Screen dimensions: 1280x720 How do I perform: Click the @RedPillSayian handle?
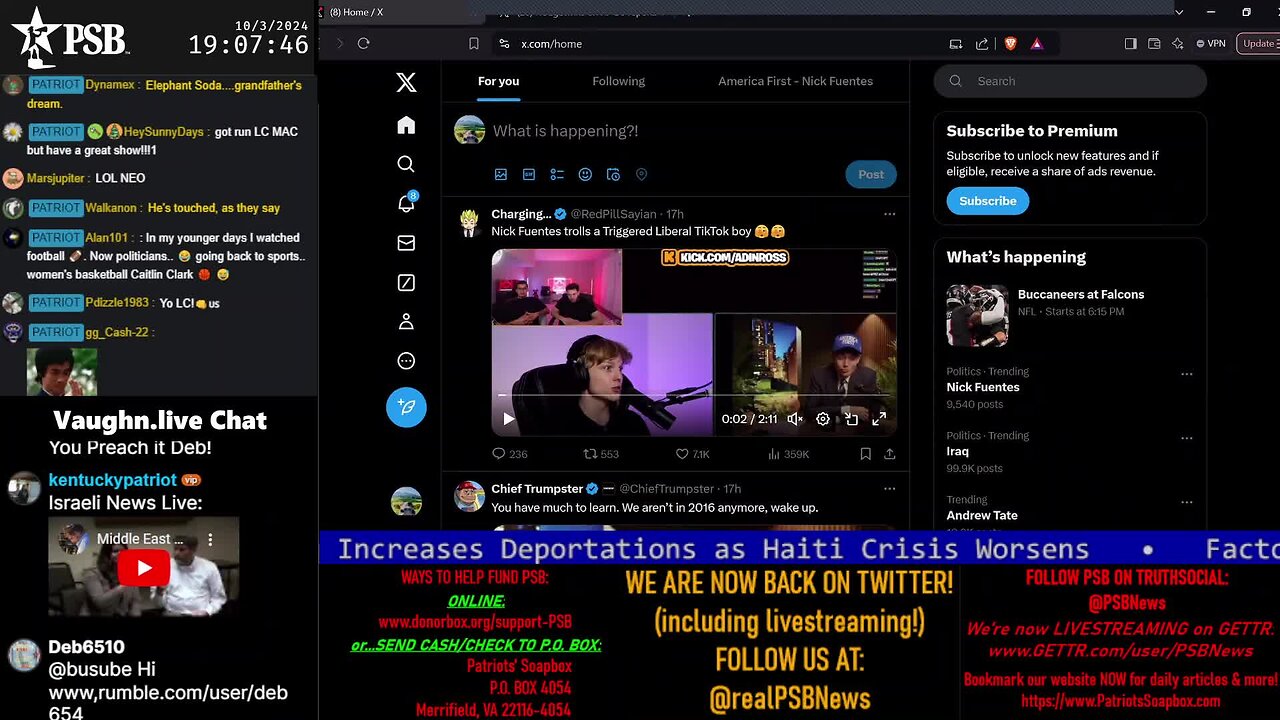[x=616, y=214]
